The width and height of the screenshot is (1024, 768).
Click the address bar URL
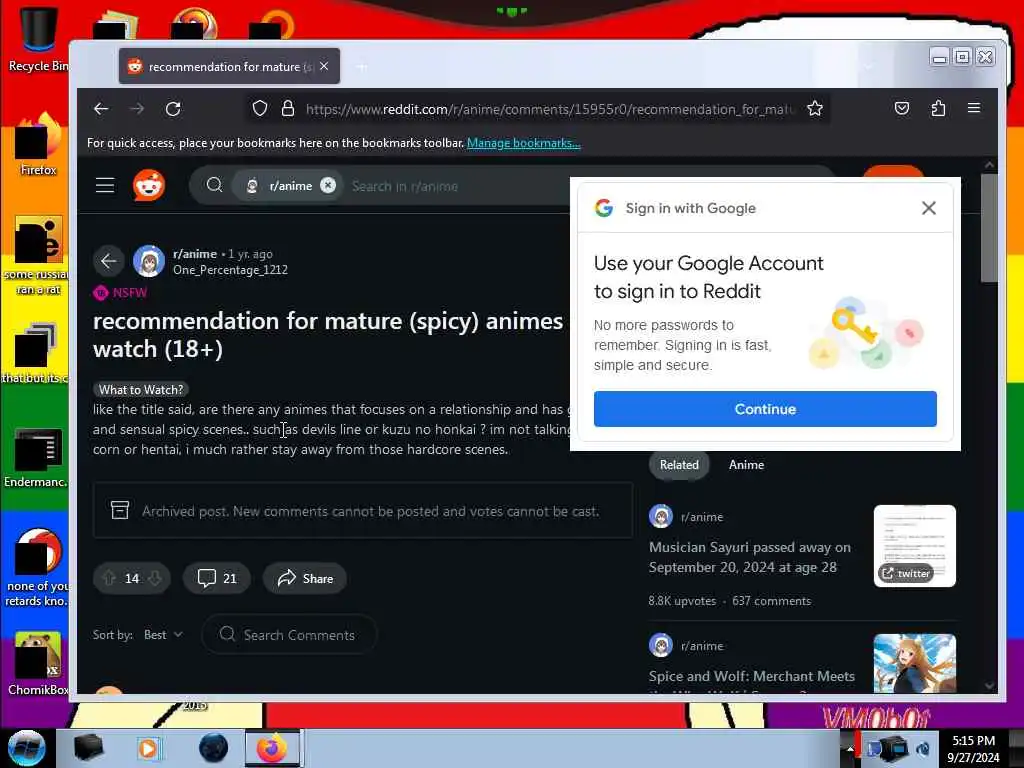[x=549, y=109]
